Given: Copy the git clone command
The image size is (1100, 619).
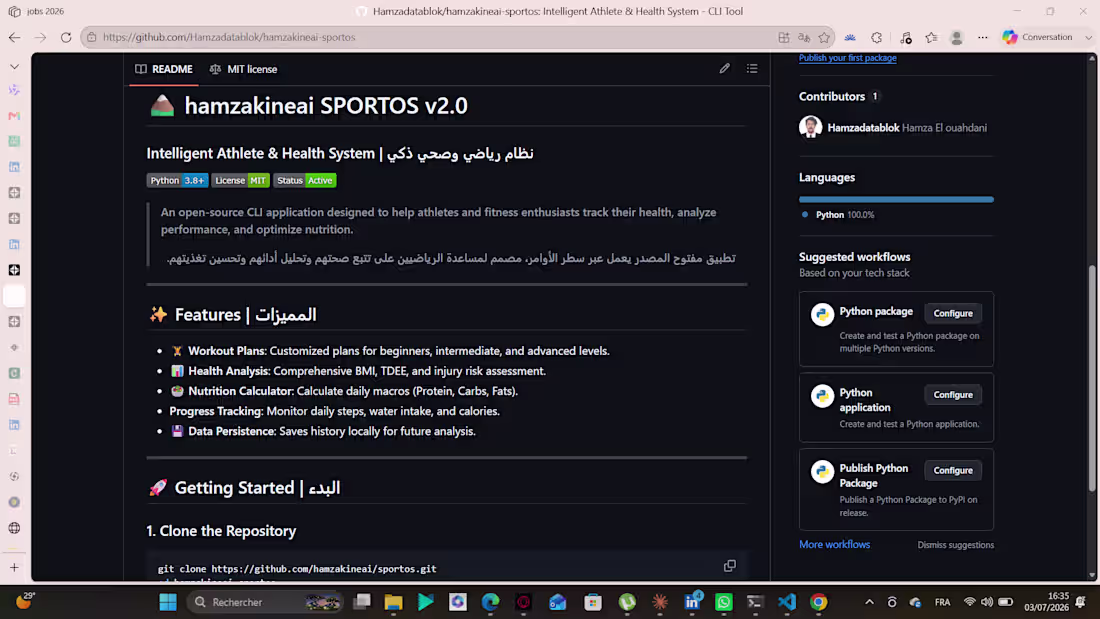Looking at the screenshot, I should point(730,566).
